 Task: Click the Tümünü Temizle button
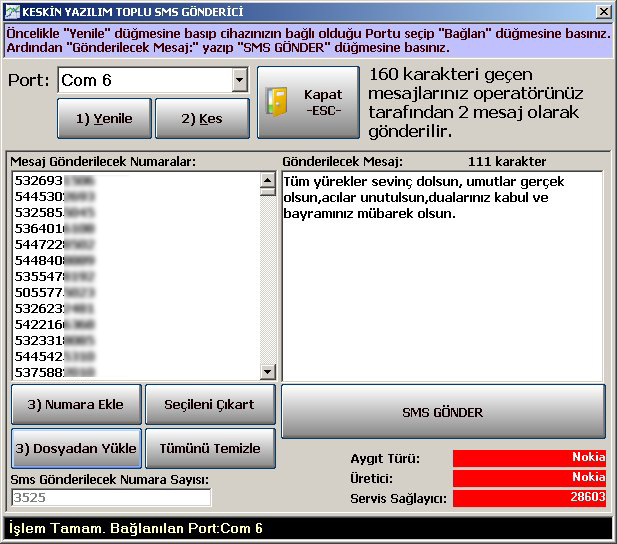pyautogui.click(x=209, y=449)
